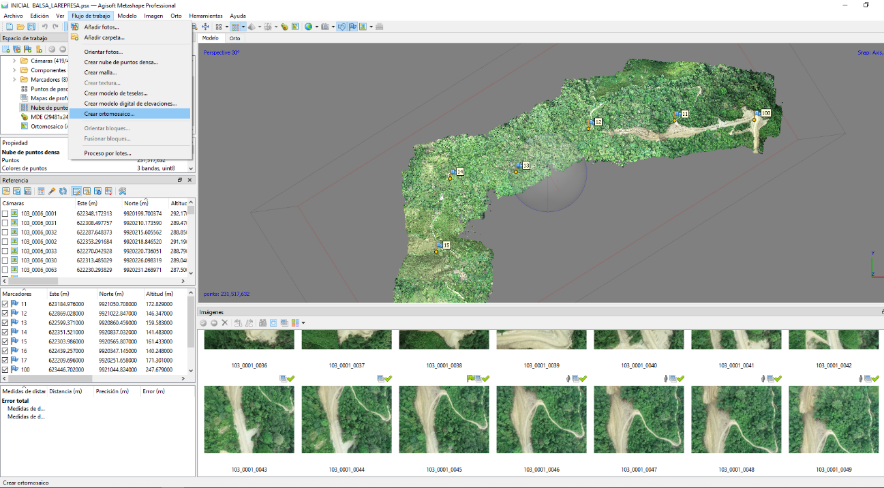The width and height of the screenshot is (884, 488).
Task: Expand the Cámaras tree node
Action: click(x=15, y=61)
